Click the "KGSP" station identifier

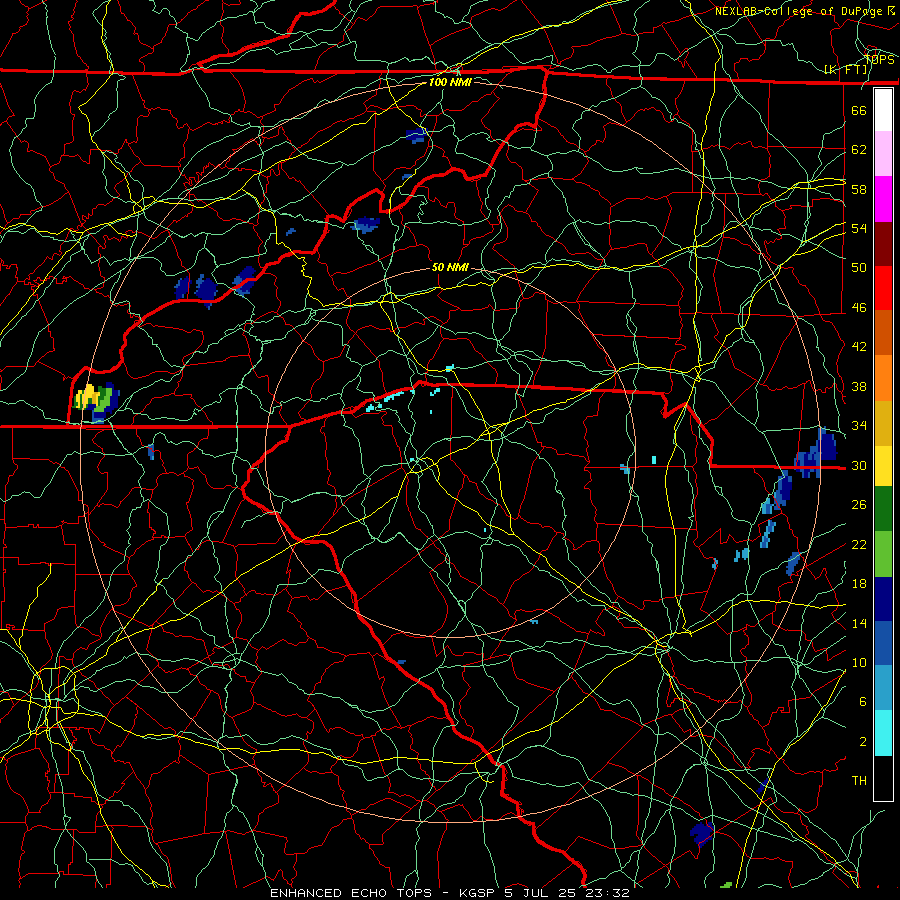[x=478, y=893]
